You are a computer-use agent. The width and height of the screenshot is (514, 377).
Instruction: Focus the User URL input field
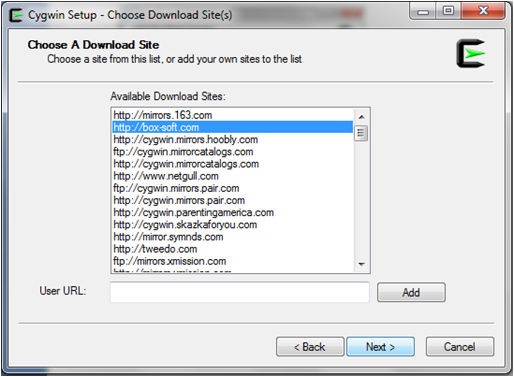click(240, 292)
